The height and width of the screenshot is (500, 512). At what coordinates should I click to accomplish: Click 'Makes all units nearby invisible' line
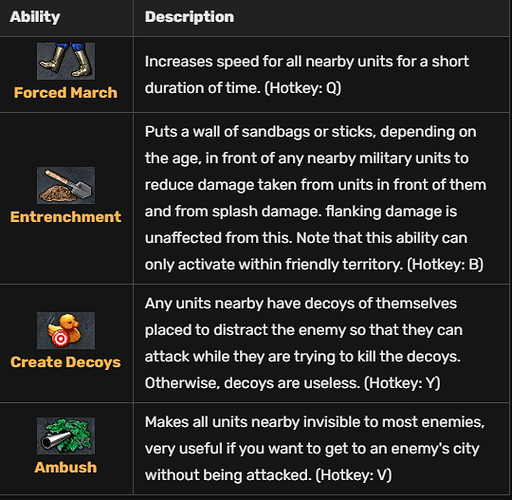315,422
